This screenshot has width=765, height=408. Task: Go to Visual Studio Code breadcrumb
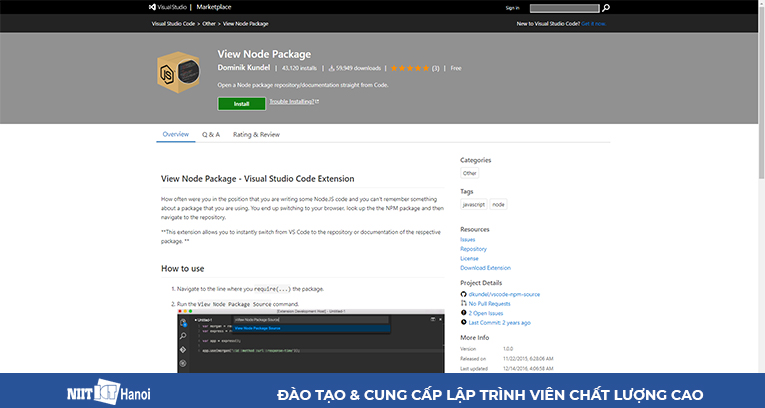click(173, 23)
